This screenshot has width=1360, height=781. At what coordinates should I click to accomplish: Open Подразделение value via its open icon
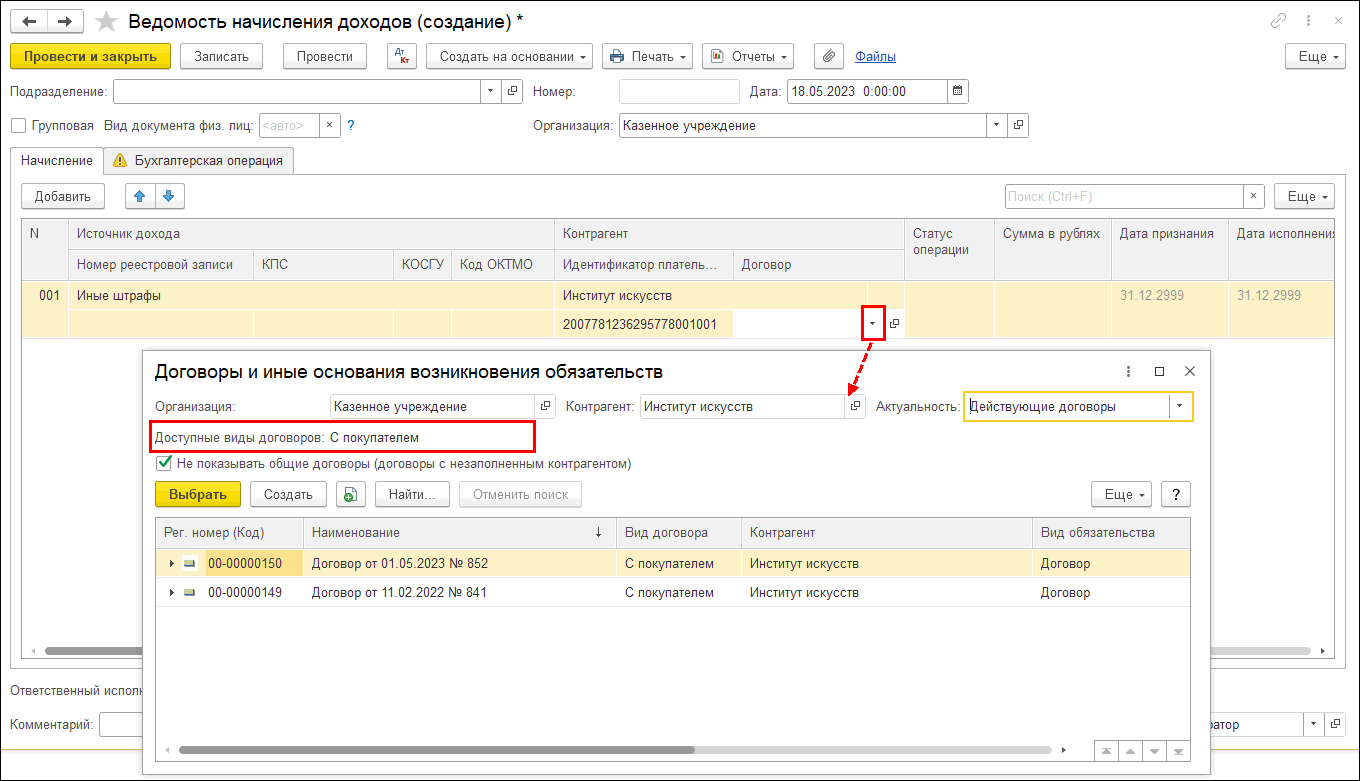513,91
